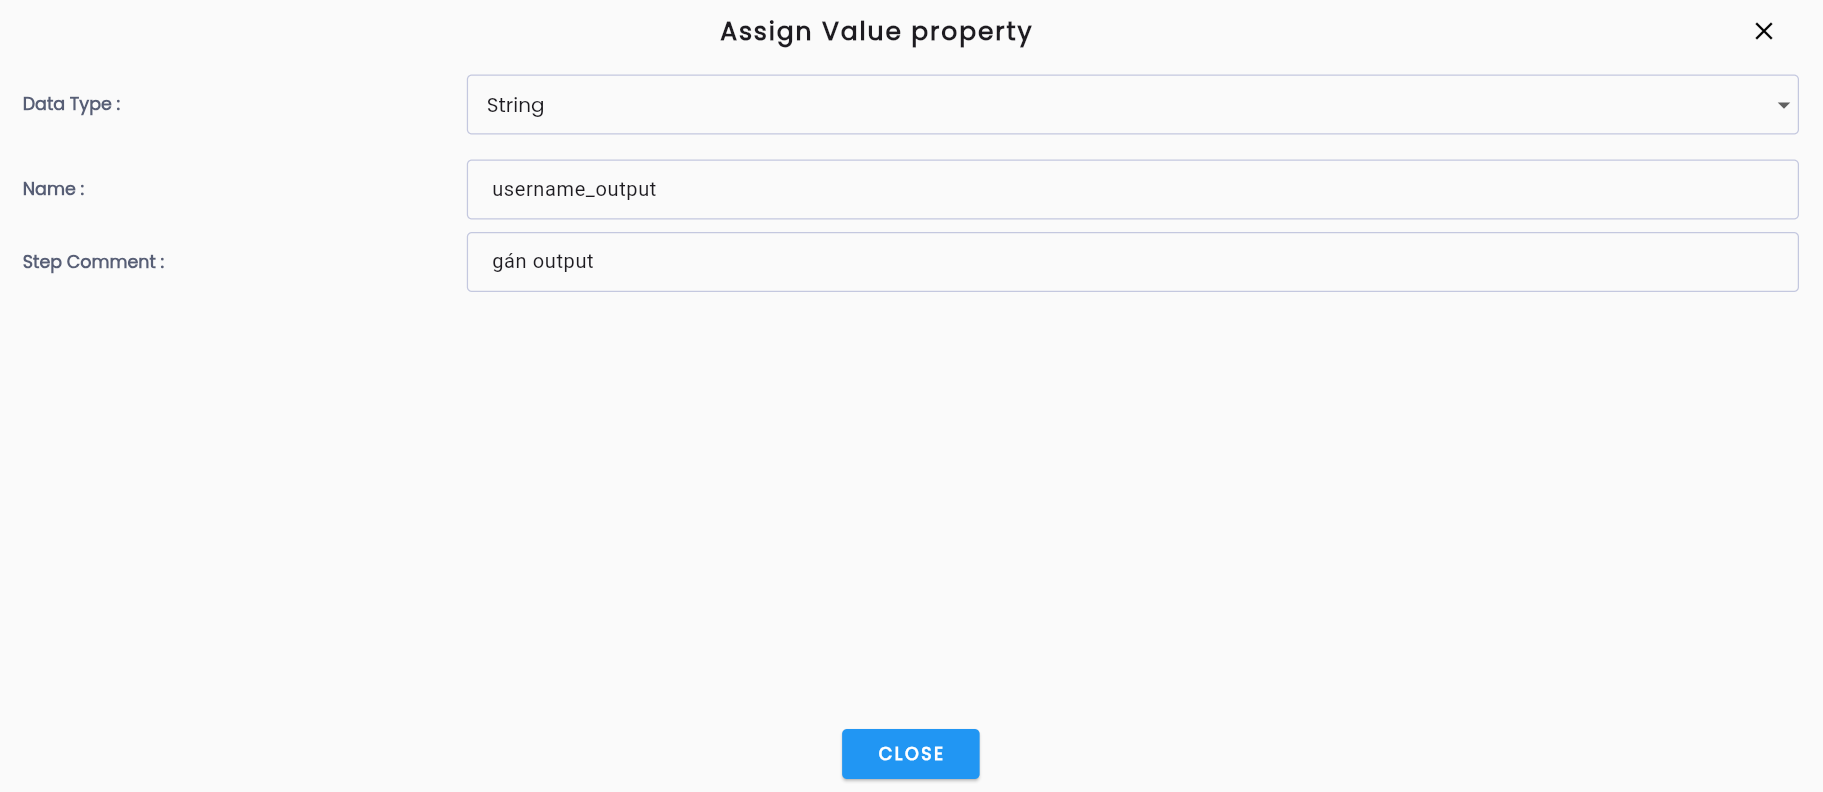1823x792 pixels.
Task: Dismiss the Assign Value property window
Action: tap(1763, 31)
